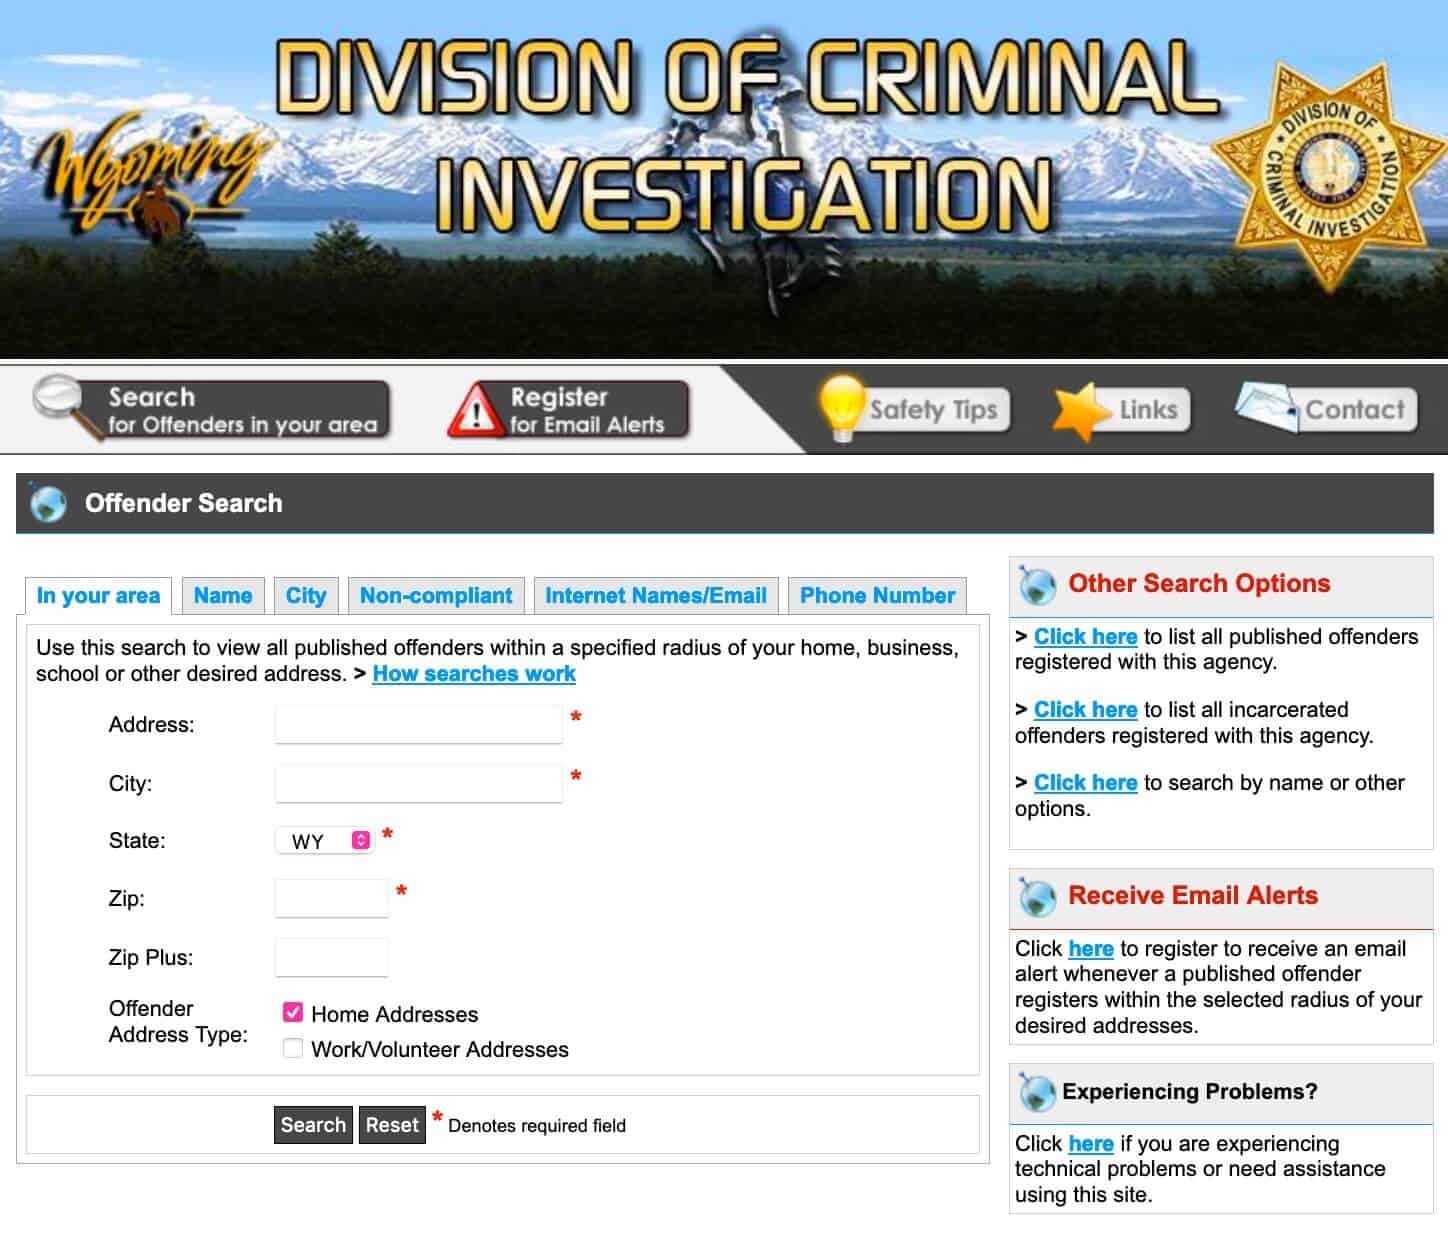The height and width of the screenshot is (1234, 1448).
Task: Click the magnifying glass Search for Offenders icon
Action: click(61, 403)
